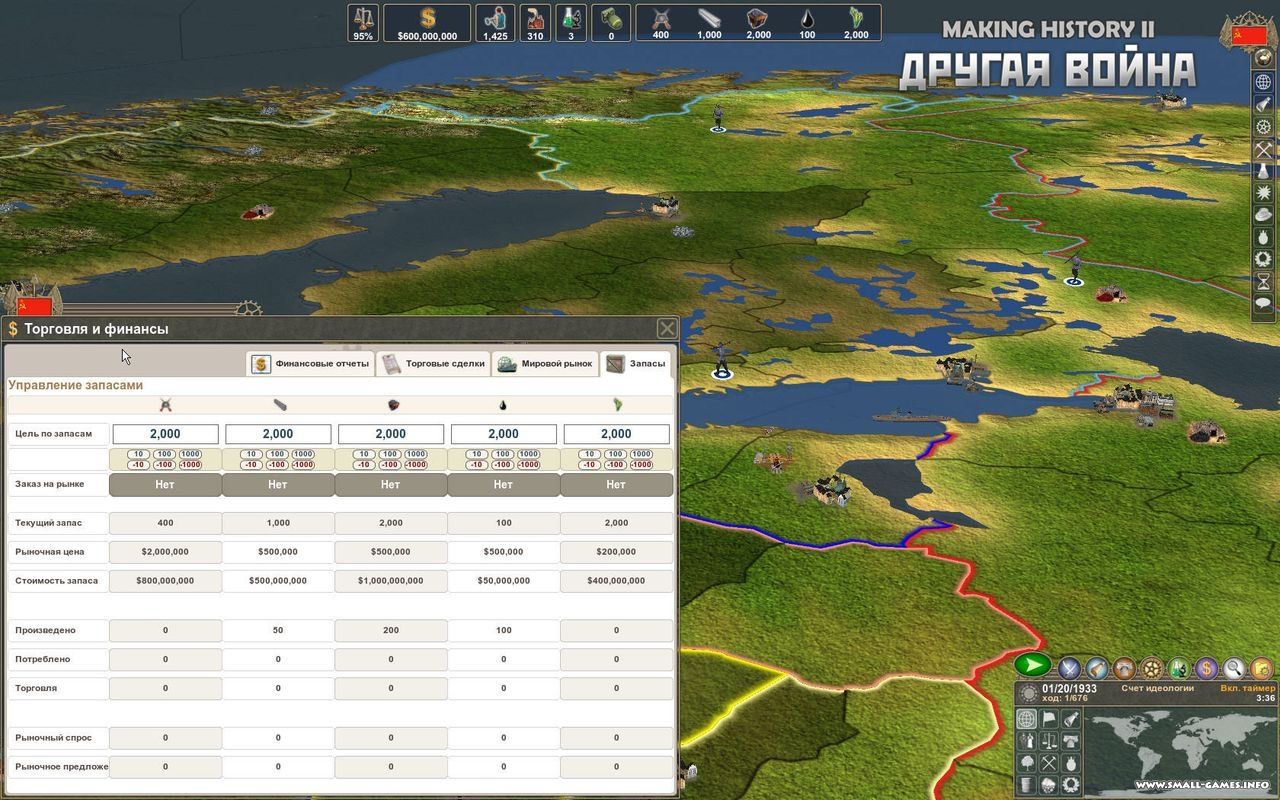Viewport: 1280px width, 800px height.
Task: Select the weather cloud map mode near minimap
Action: [1049, 785]
